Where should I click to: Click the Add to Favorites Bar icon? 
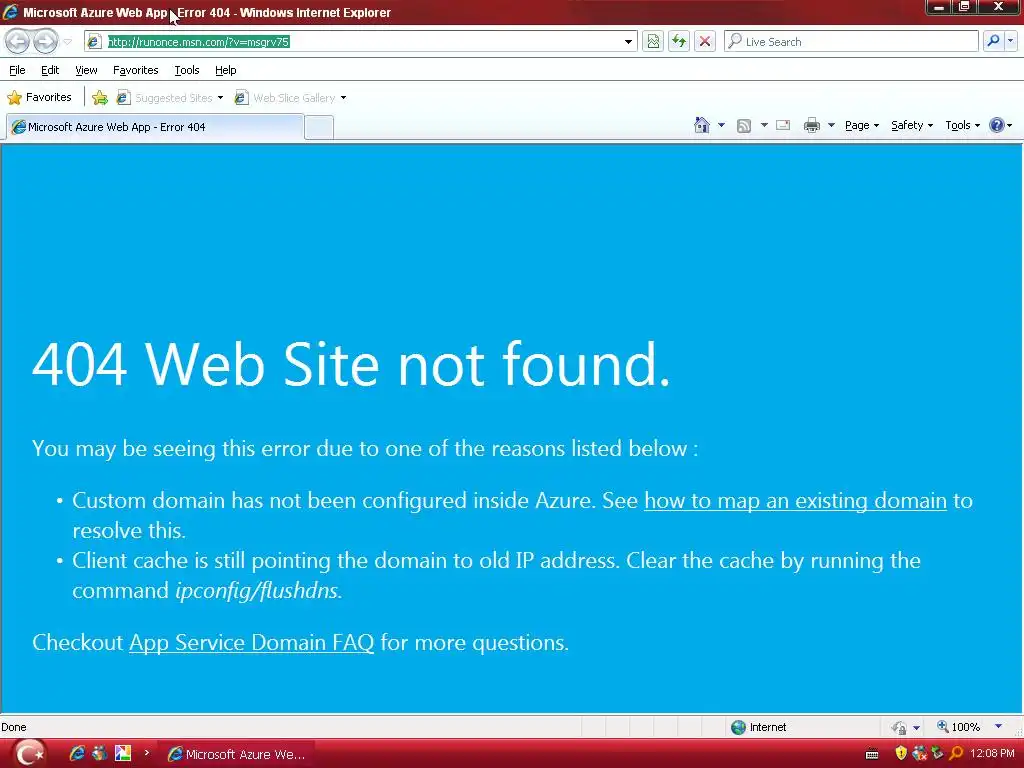(x=100, y=98)
